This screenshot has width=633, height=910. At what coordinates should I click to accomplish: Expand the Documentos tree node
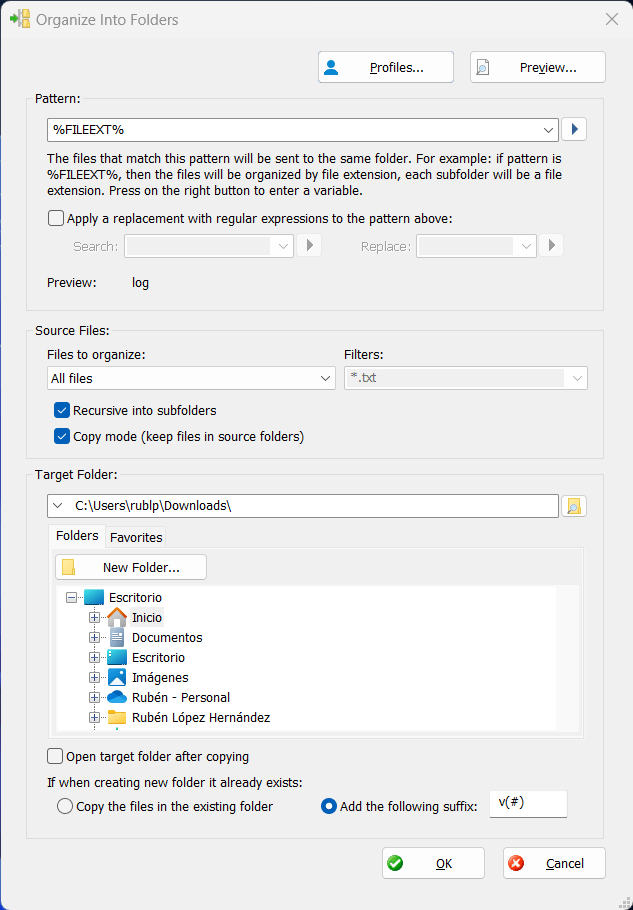95,637
